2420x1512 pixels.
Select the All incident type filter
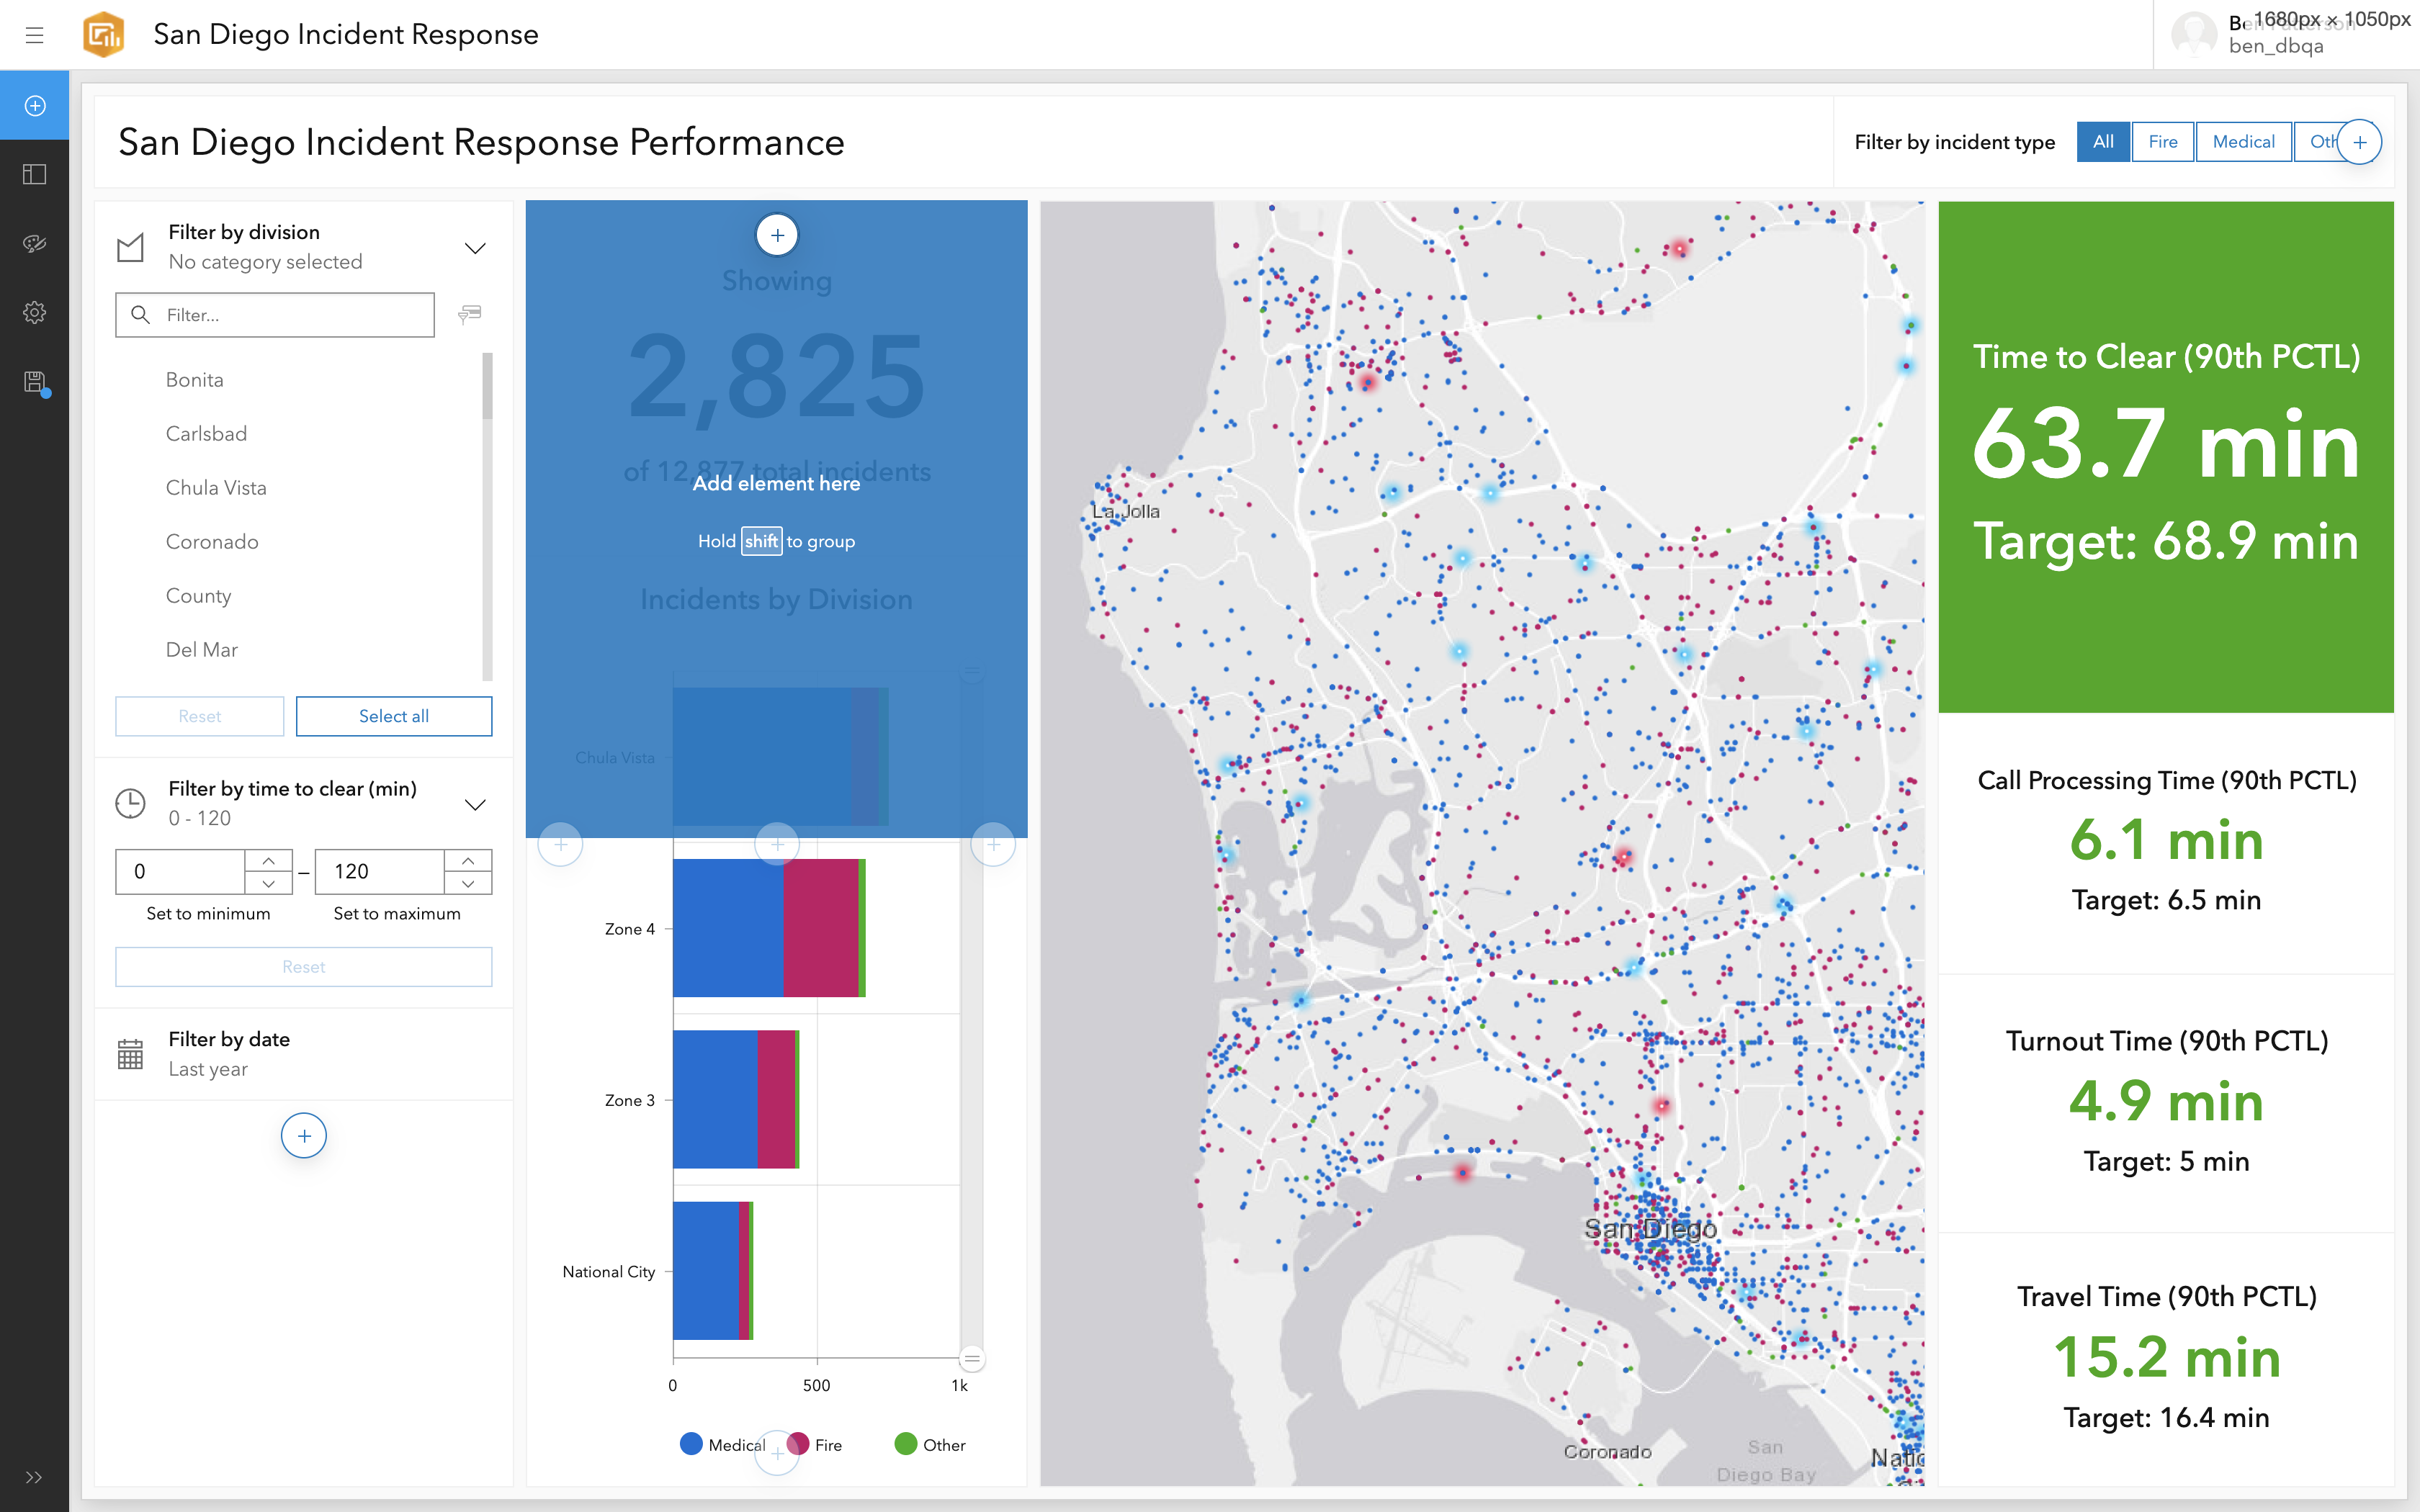[x=2103, y=142]
